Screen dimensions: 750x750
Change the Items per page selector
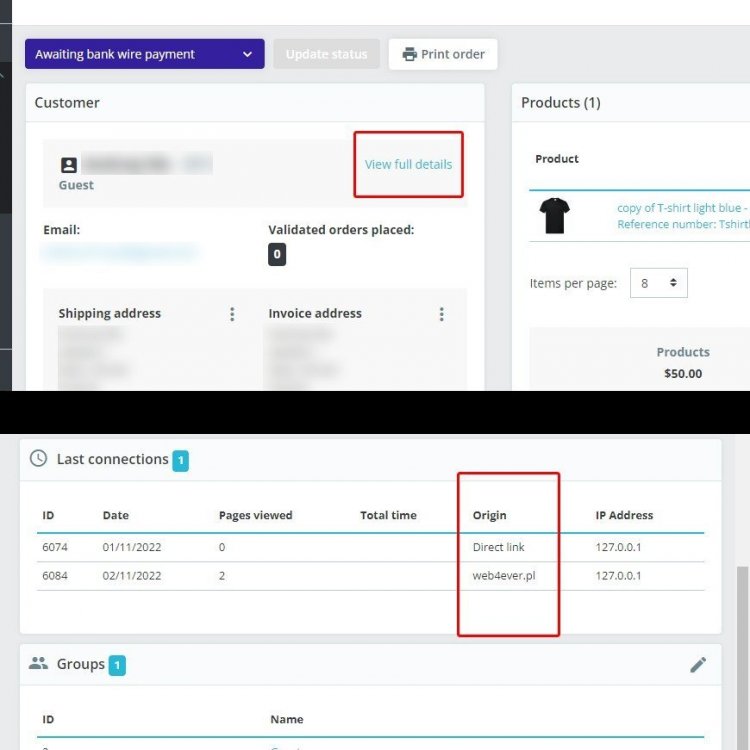[x=659, y=283]
